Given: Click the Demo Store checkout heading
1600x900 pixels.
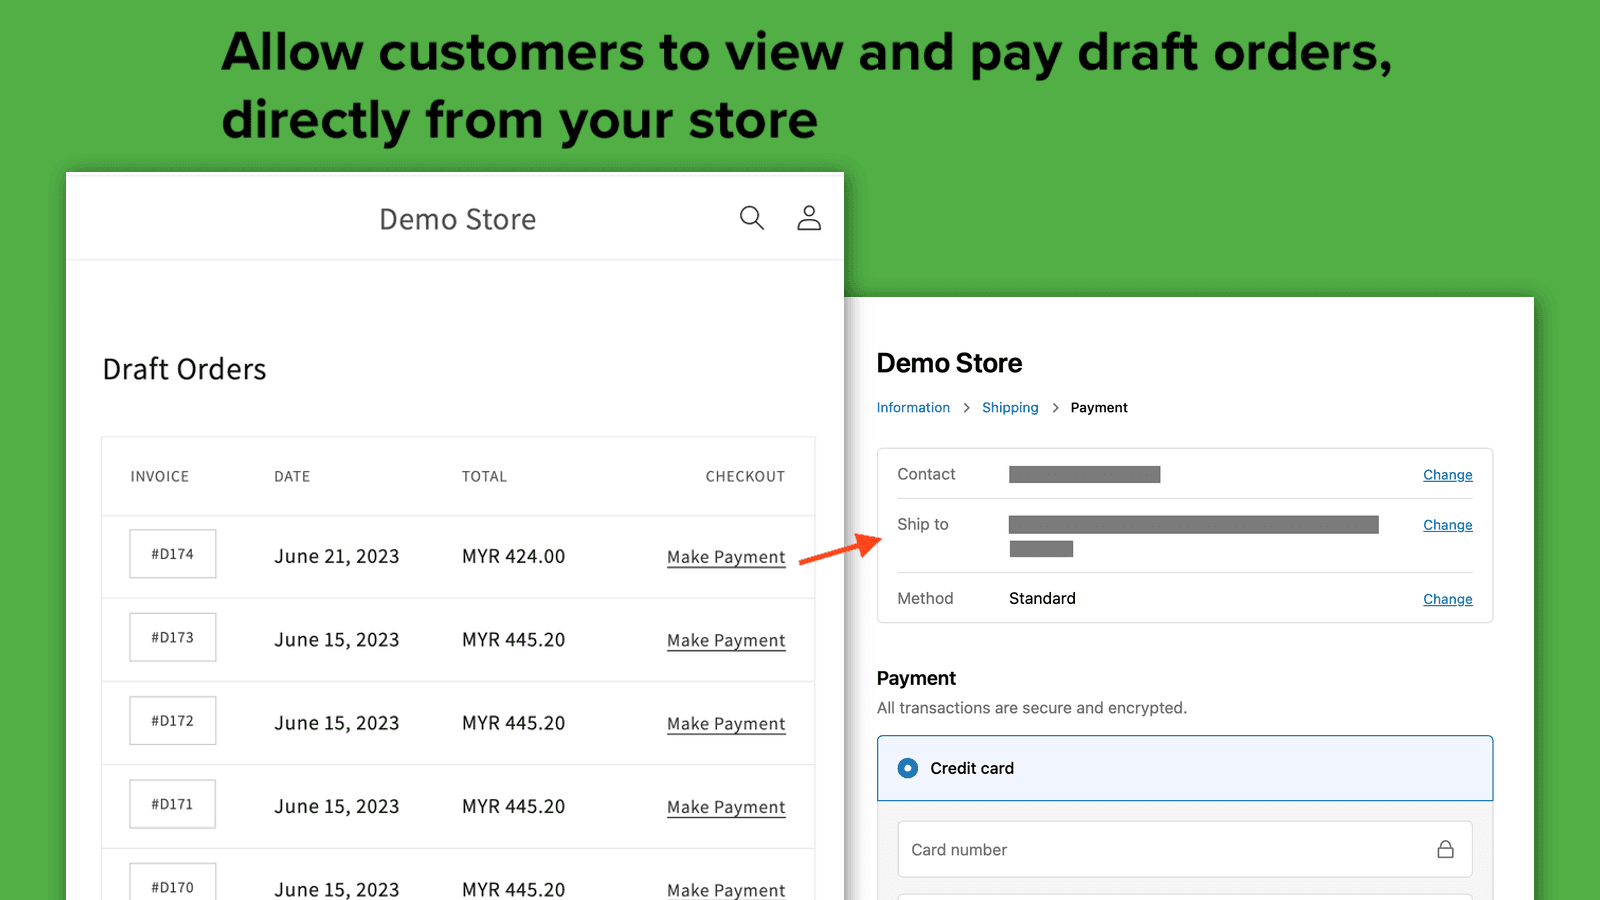Looking at the screenshot, I should 948,362.
